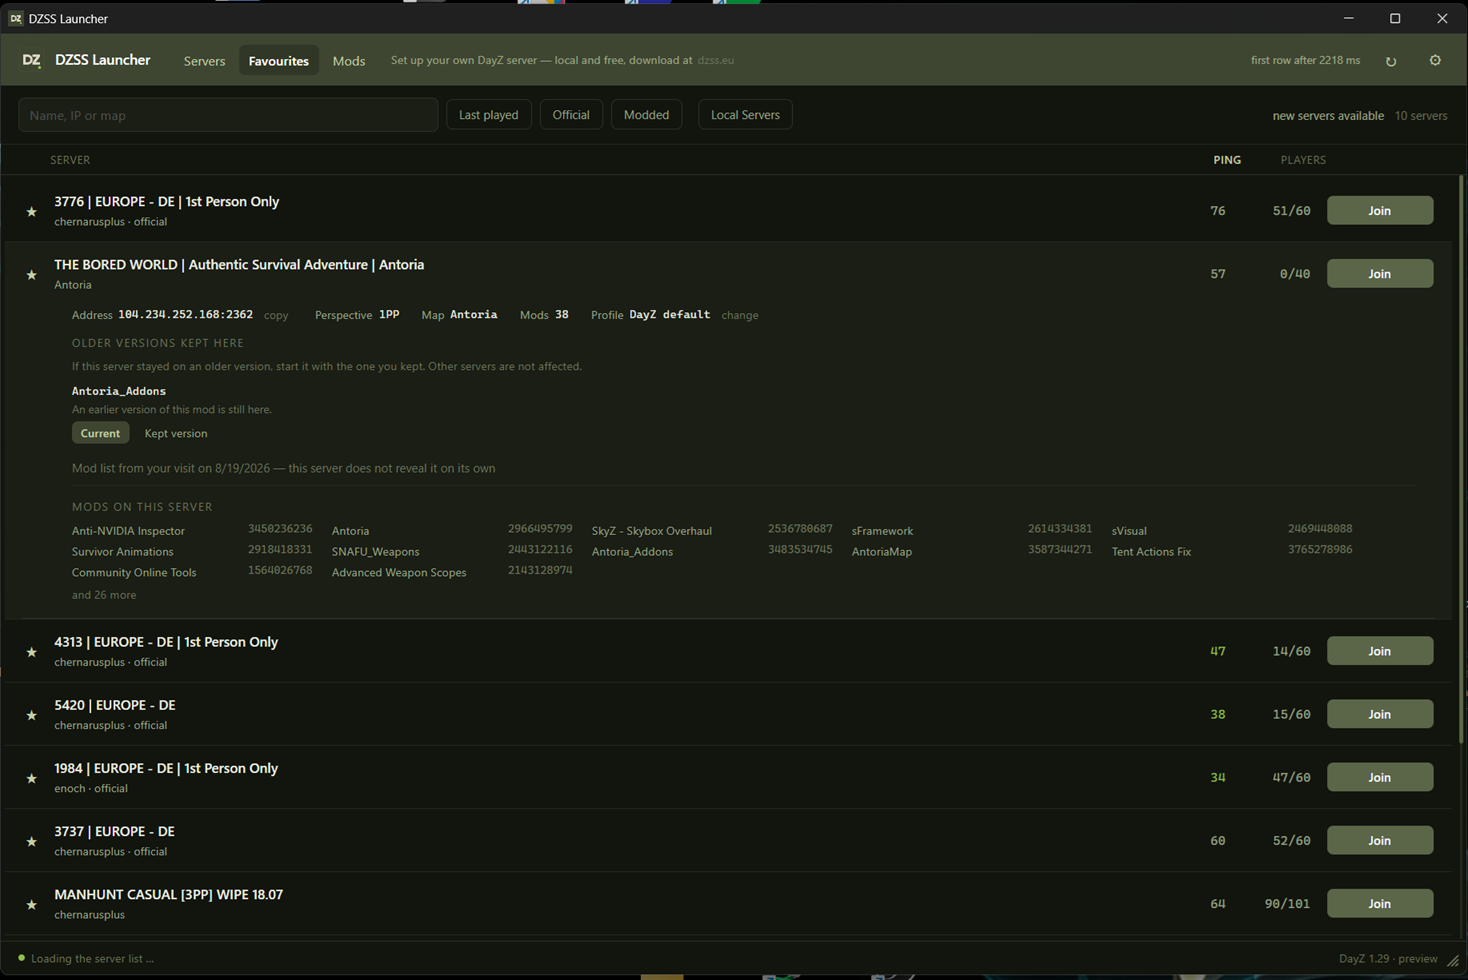Click the Tent Actions Fix mod
Image resolution: width=1468 pixels, height=980 pixels.
tap(1152, 552)
